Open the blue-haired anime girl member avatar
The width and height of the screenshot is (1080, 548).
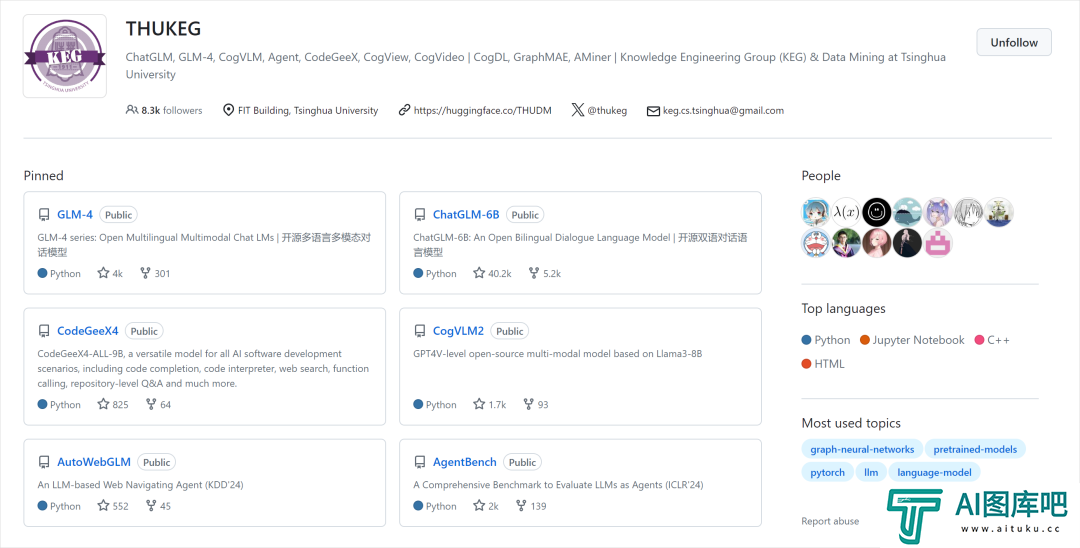tap(816, 213)
